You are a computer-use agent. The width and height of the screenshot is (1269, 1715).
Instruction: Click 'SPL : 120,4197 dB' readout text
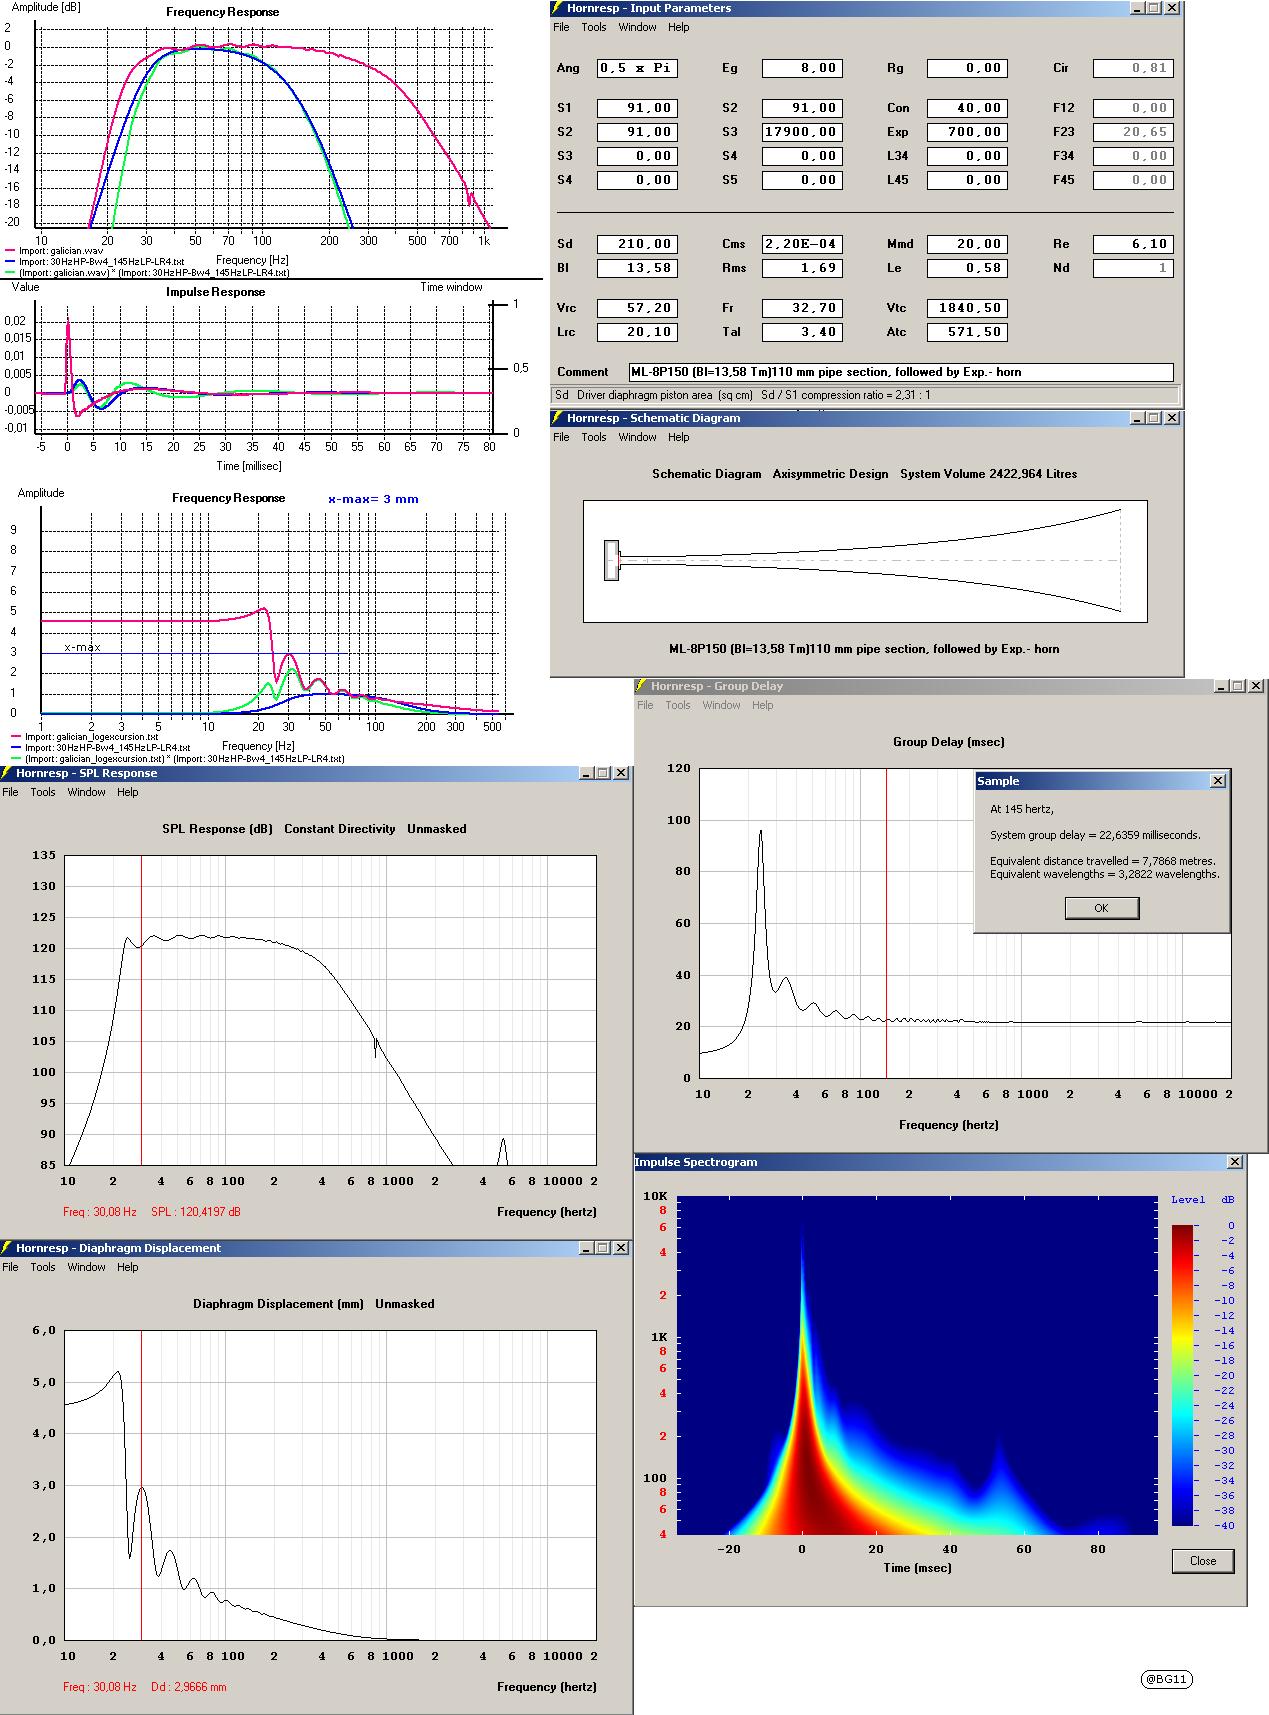coord(196,1212)
